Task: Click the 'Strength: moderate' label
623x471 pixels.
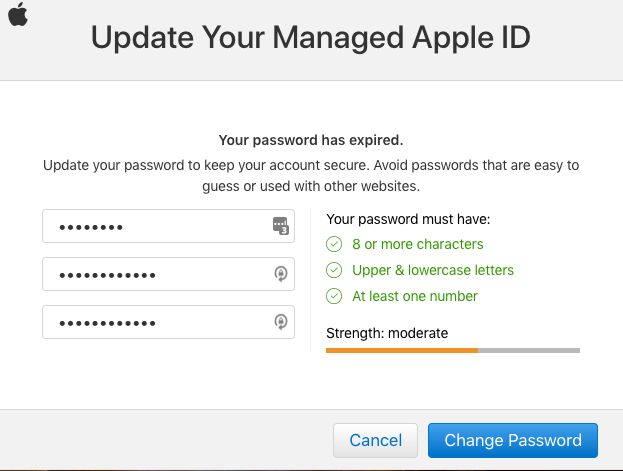Action: [387, 333]
